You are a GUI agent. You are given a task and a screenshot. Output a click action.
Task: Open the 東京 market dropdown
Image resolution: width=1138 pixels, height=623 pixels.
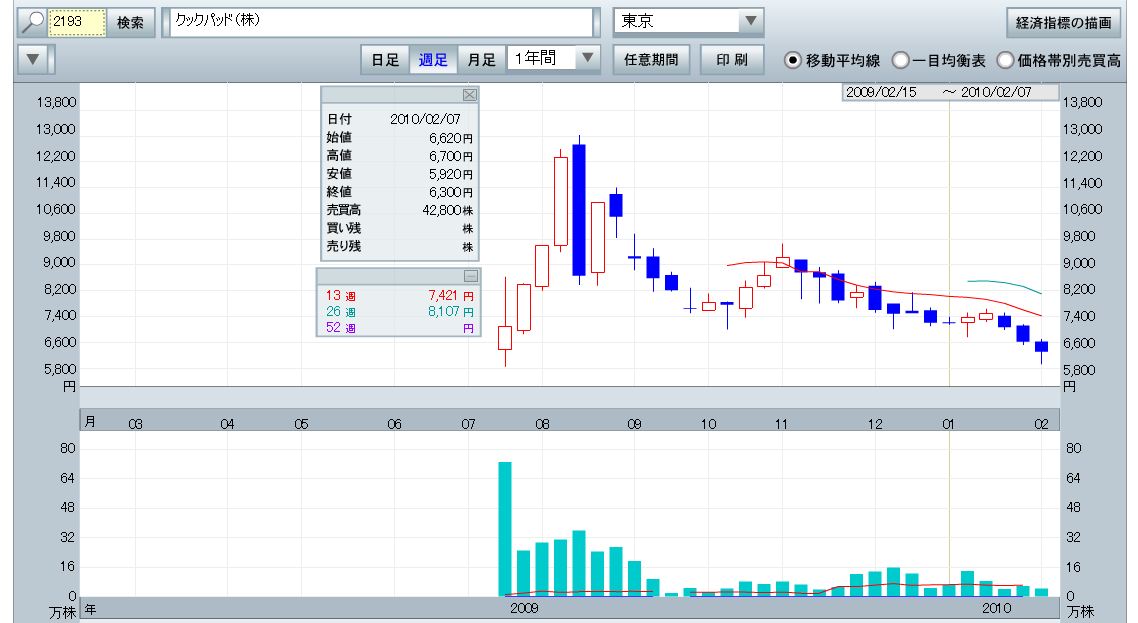pos(750,22)
